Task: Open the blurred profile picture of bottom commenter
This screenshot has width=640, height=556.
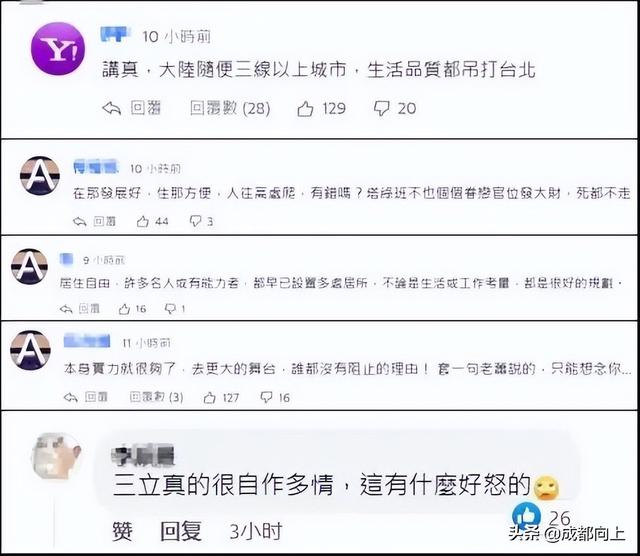Action: [57, 456]
